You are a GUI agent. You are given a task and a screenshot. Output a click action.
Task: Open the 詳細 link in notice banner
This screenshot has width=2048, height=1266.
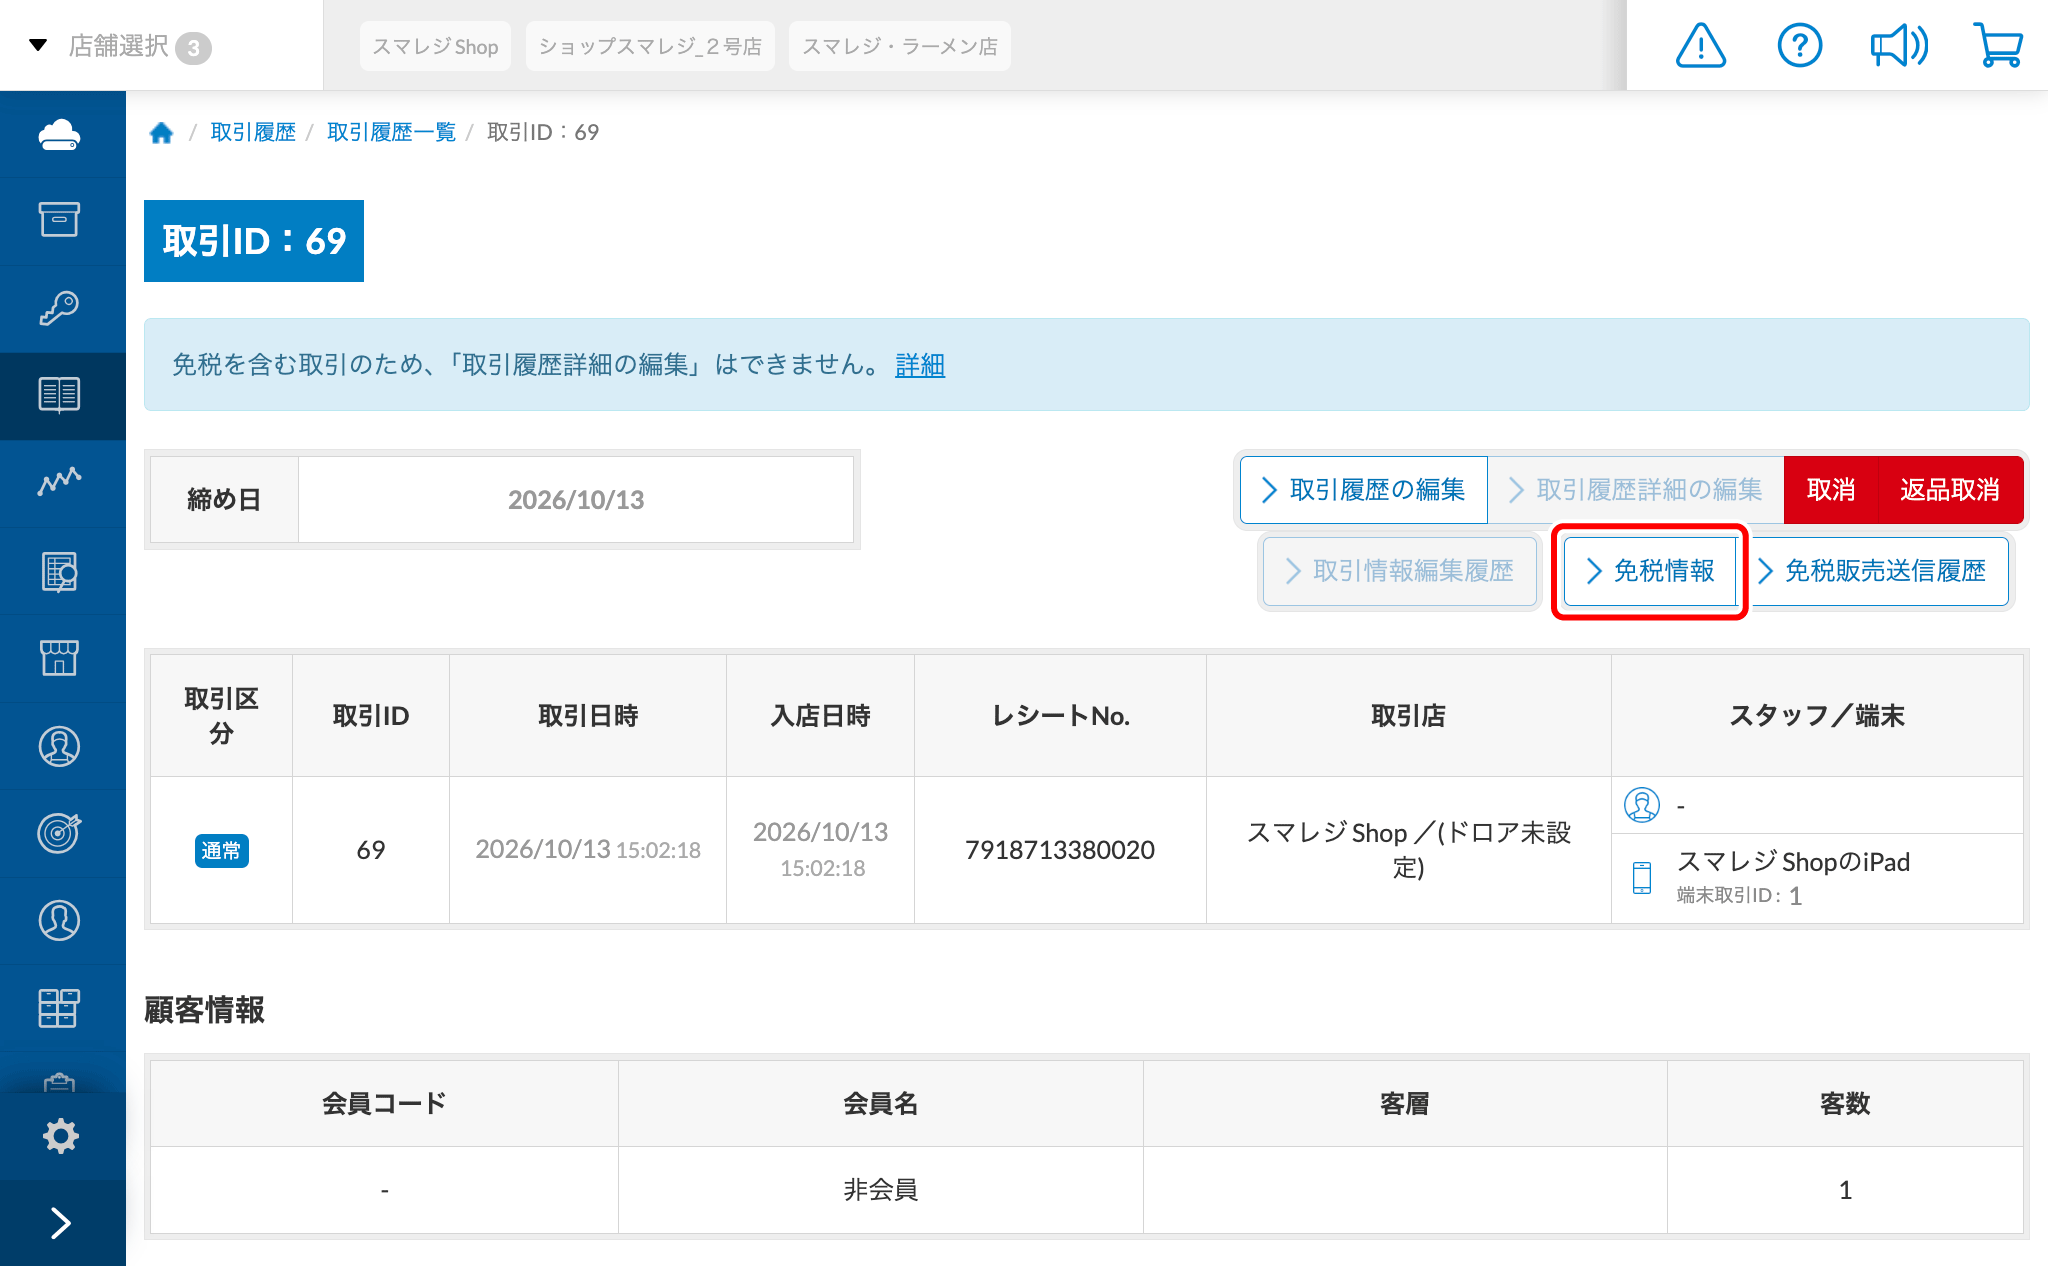pyautogui.click(x=920, y=365)
